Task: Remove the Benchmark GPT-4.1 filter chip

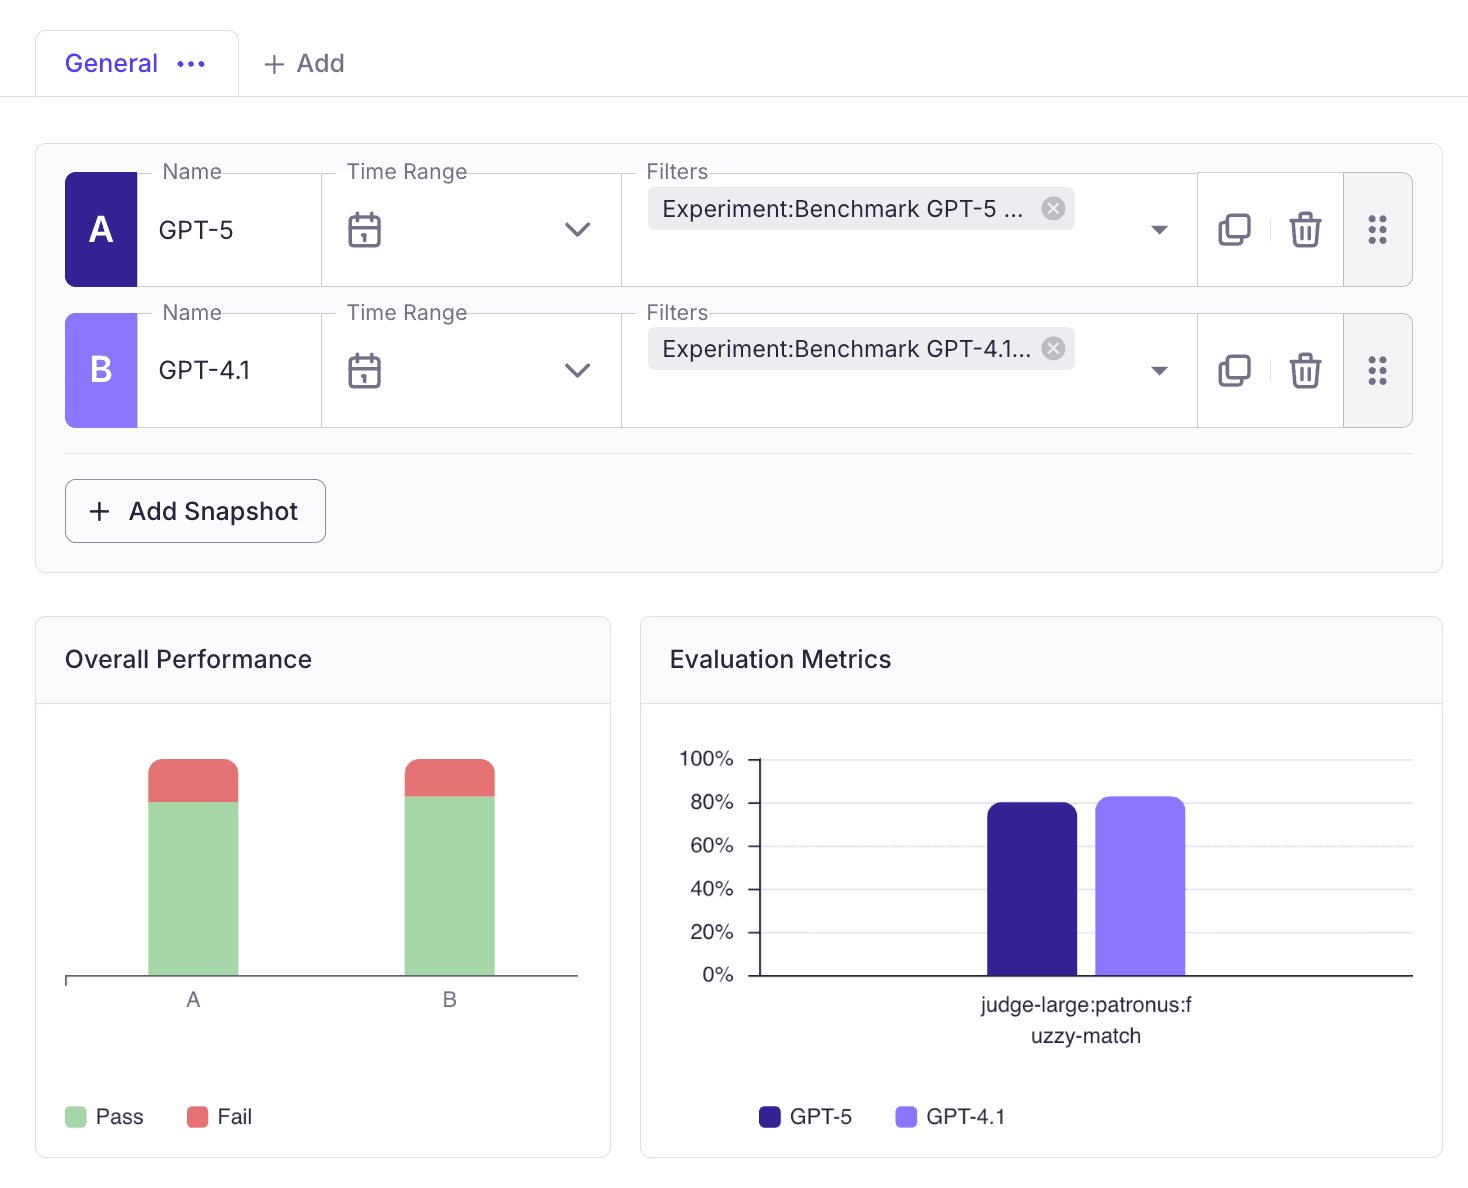Action: point(1053,348)
